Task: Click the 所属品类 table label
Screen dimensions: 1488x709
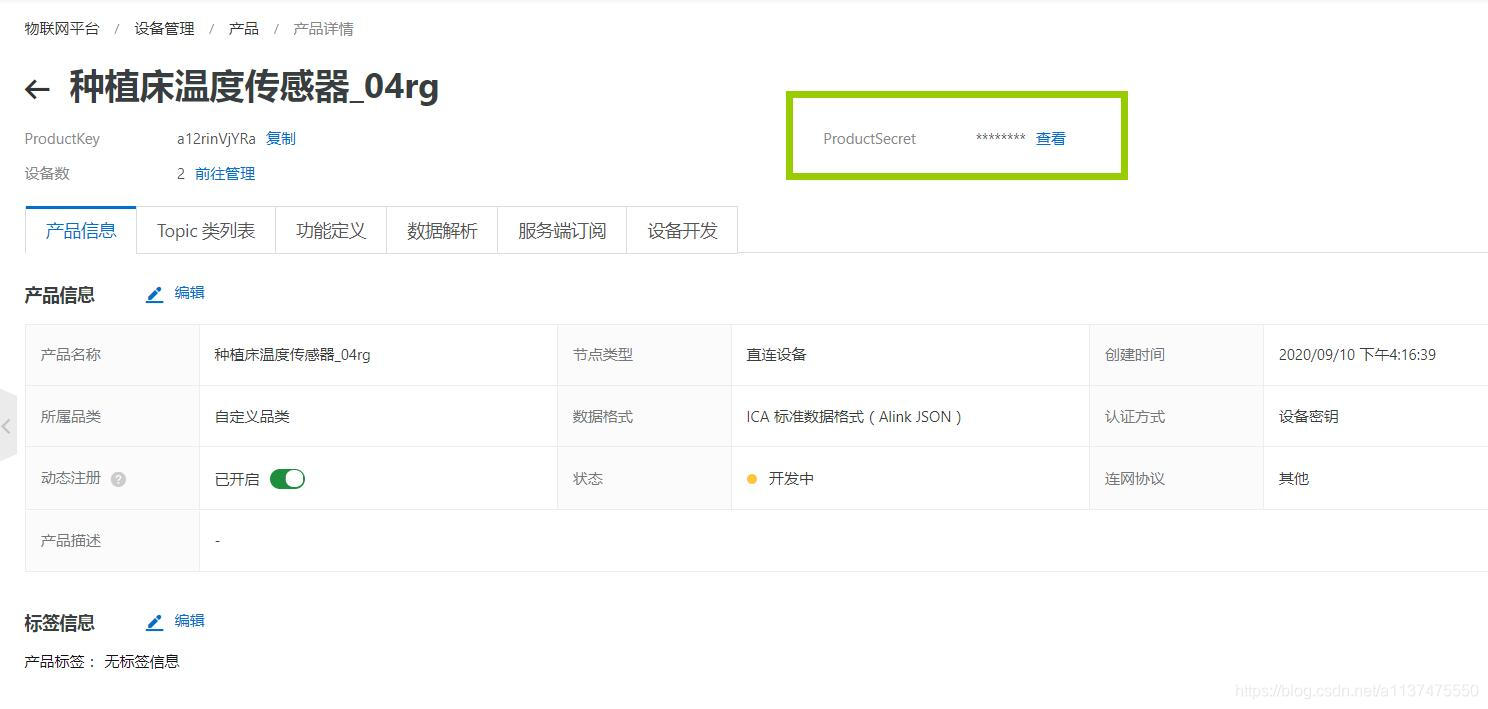Action: (71, 417)
